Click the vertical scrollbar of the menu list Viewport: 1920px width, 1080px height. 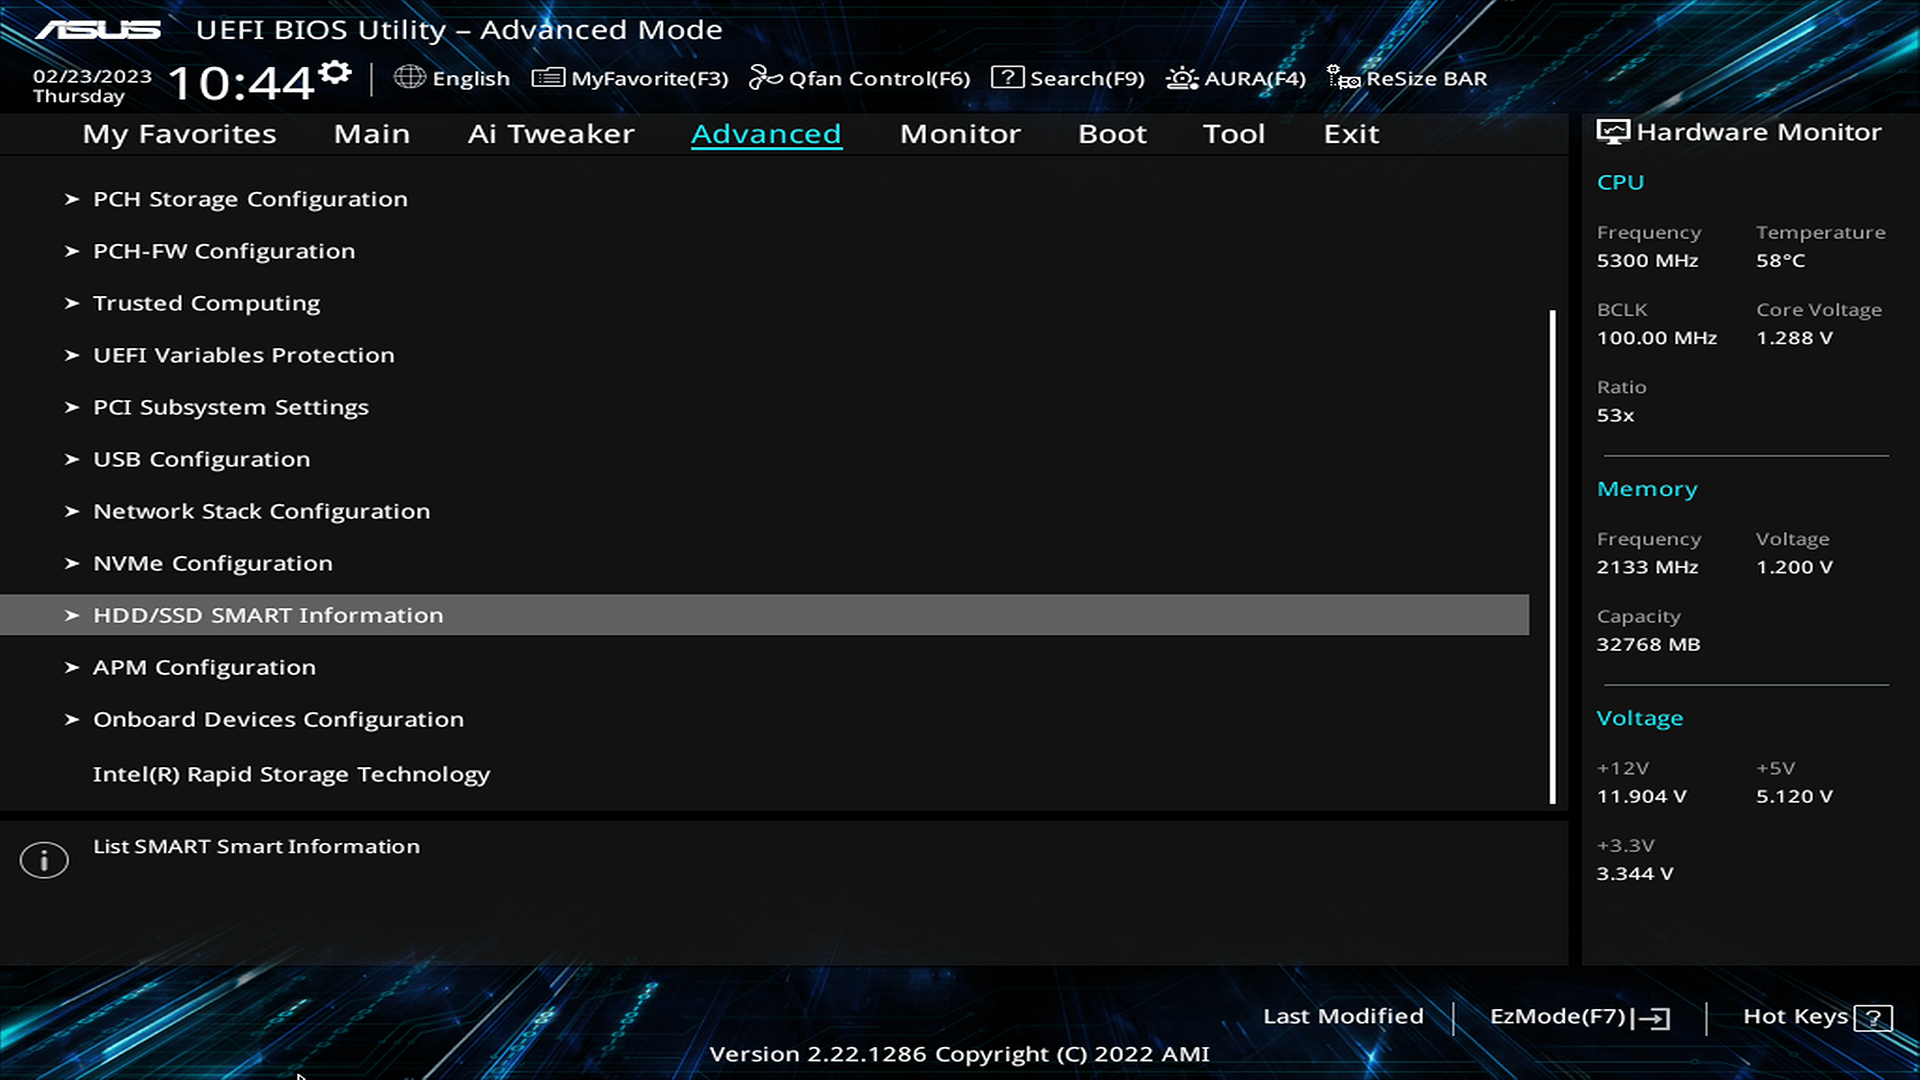(1552, 556)
